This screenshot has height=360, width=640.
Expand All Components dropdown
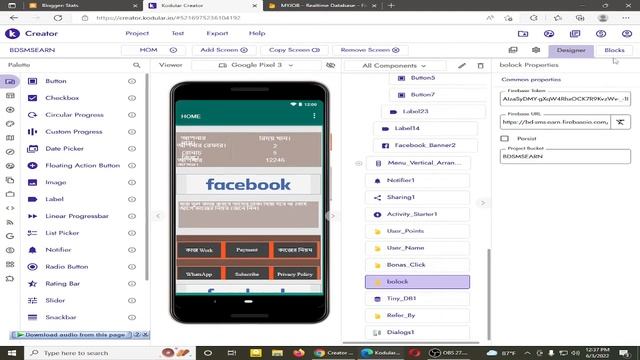click(x=394, y=66)
